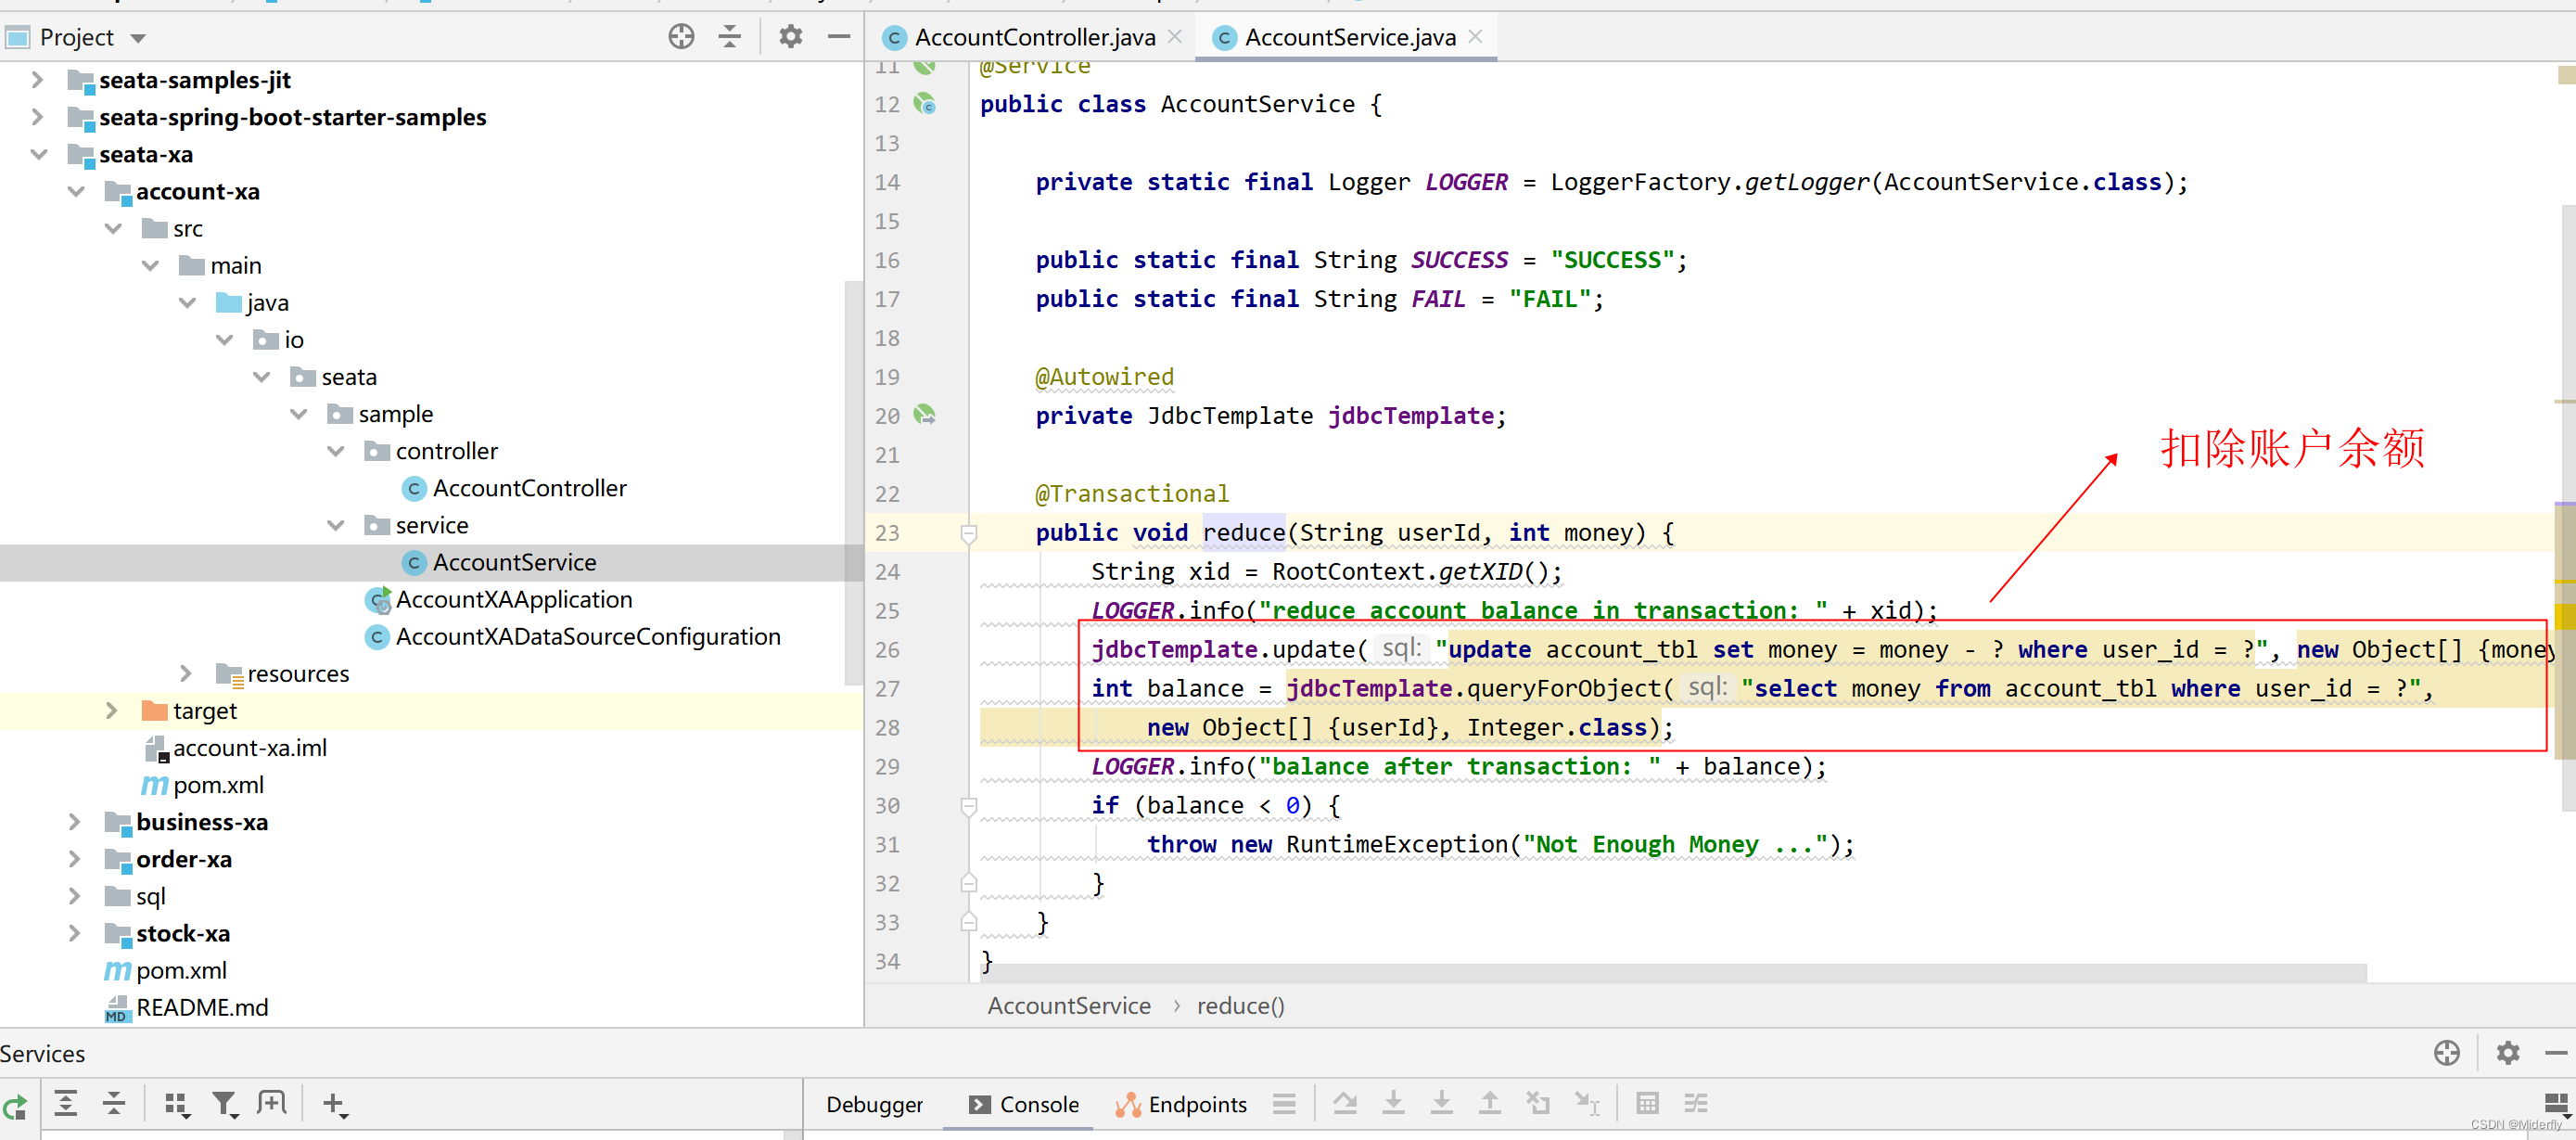Toggle fold marker beside if statement line 30
2576x1140 pixels.
pos(968,806)
